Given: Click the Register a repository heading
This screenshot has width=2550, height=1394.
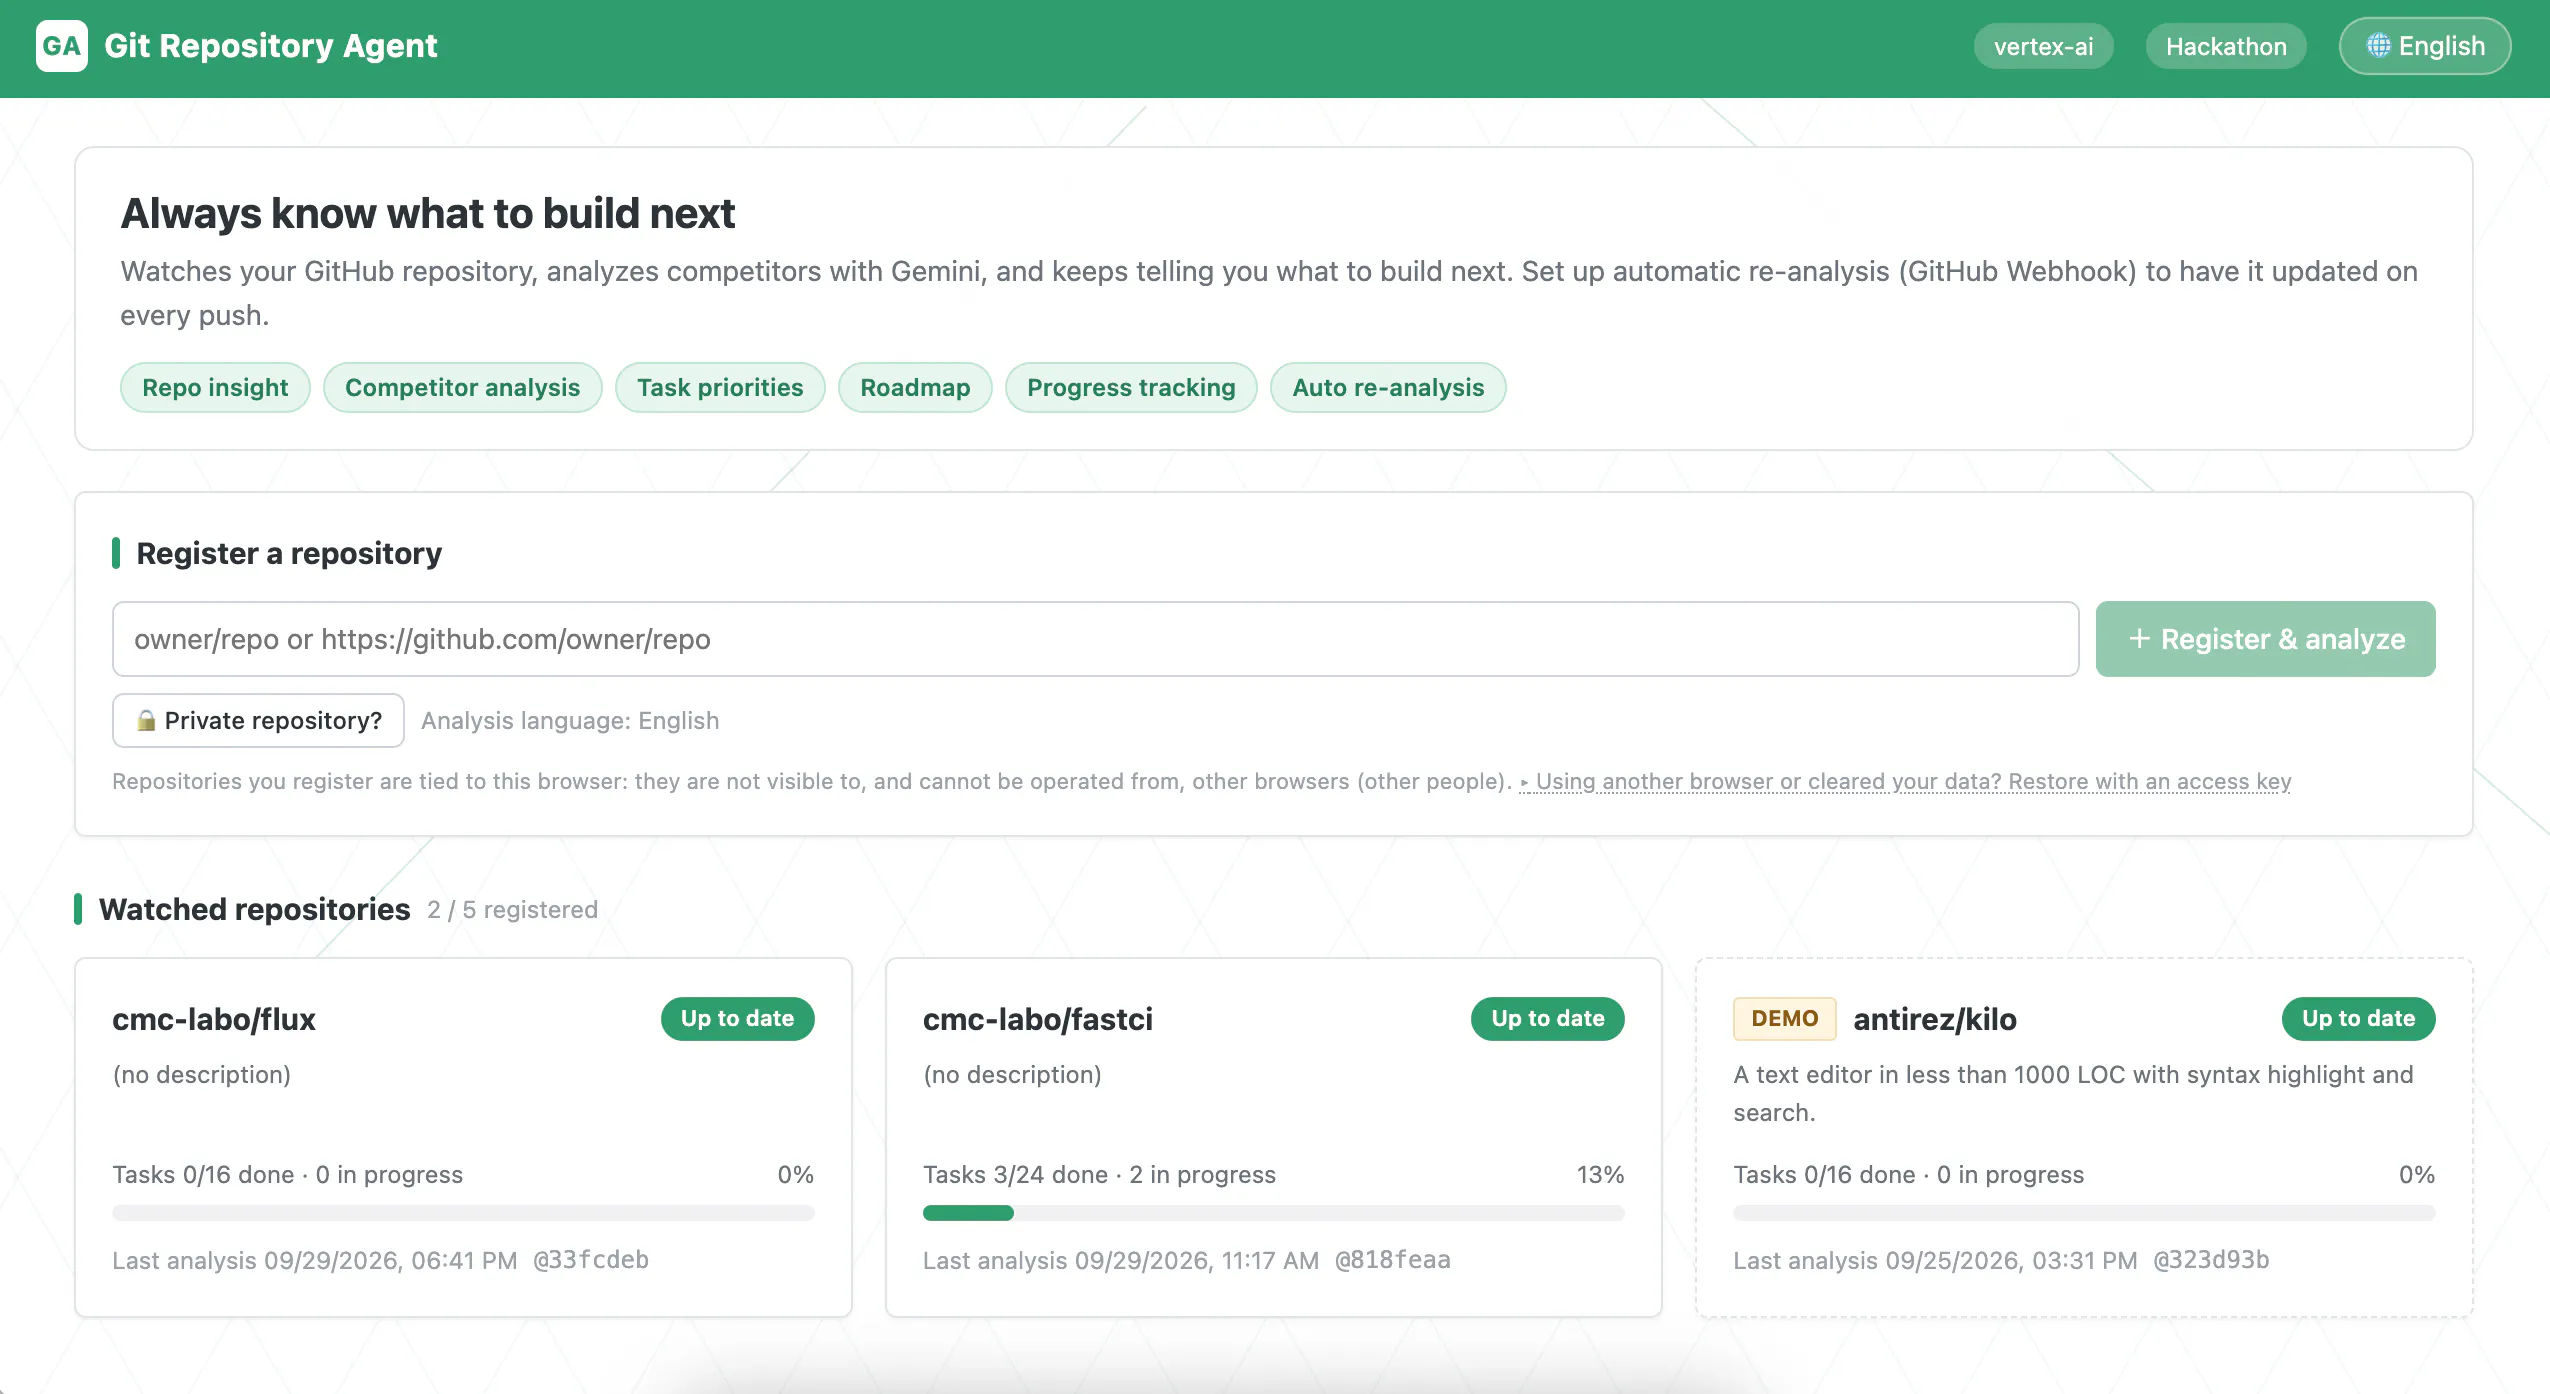Looking at the screenshot, I should tap(288, 553).
